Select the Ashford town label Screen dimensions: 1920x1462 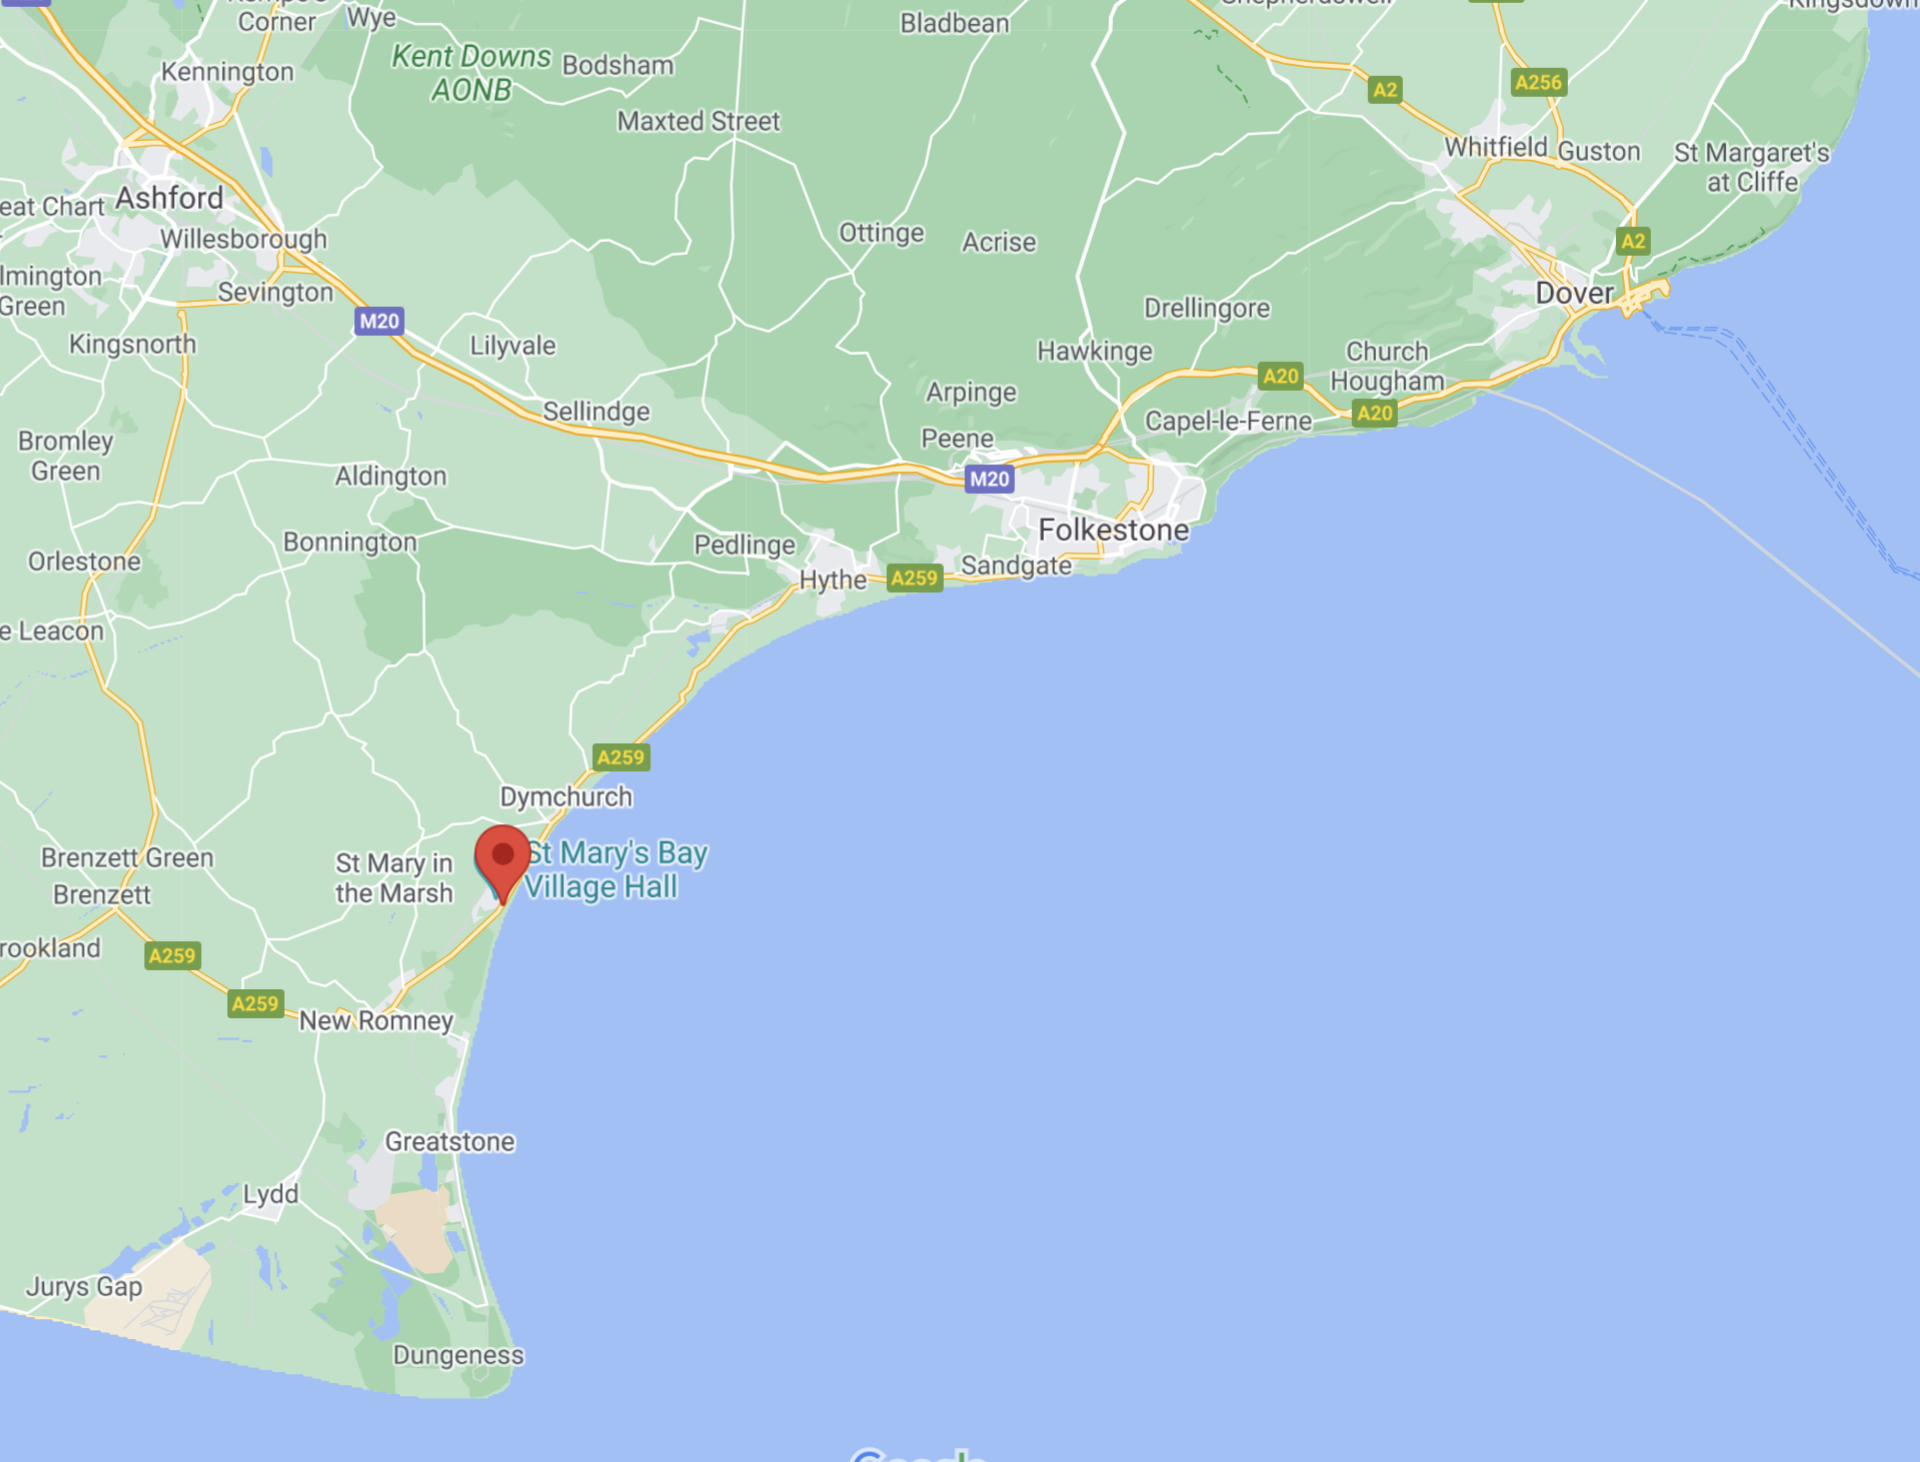(x=169, y=198)
